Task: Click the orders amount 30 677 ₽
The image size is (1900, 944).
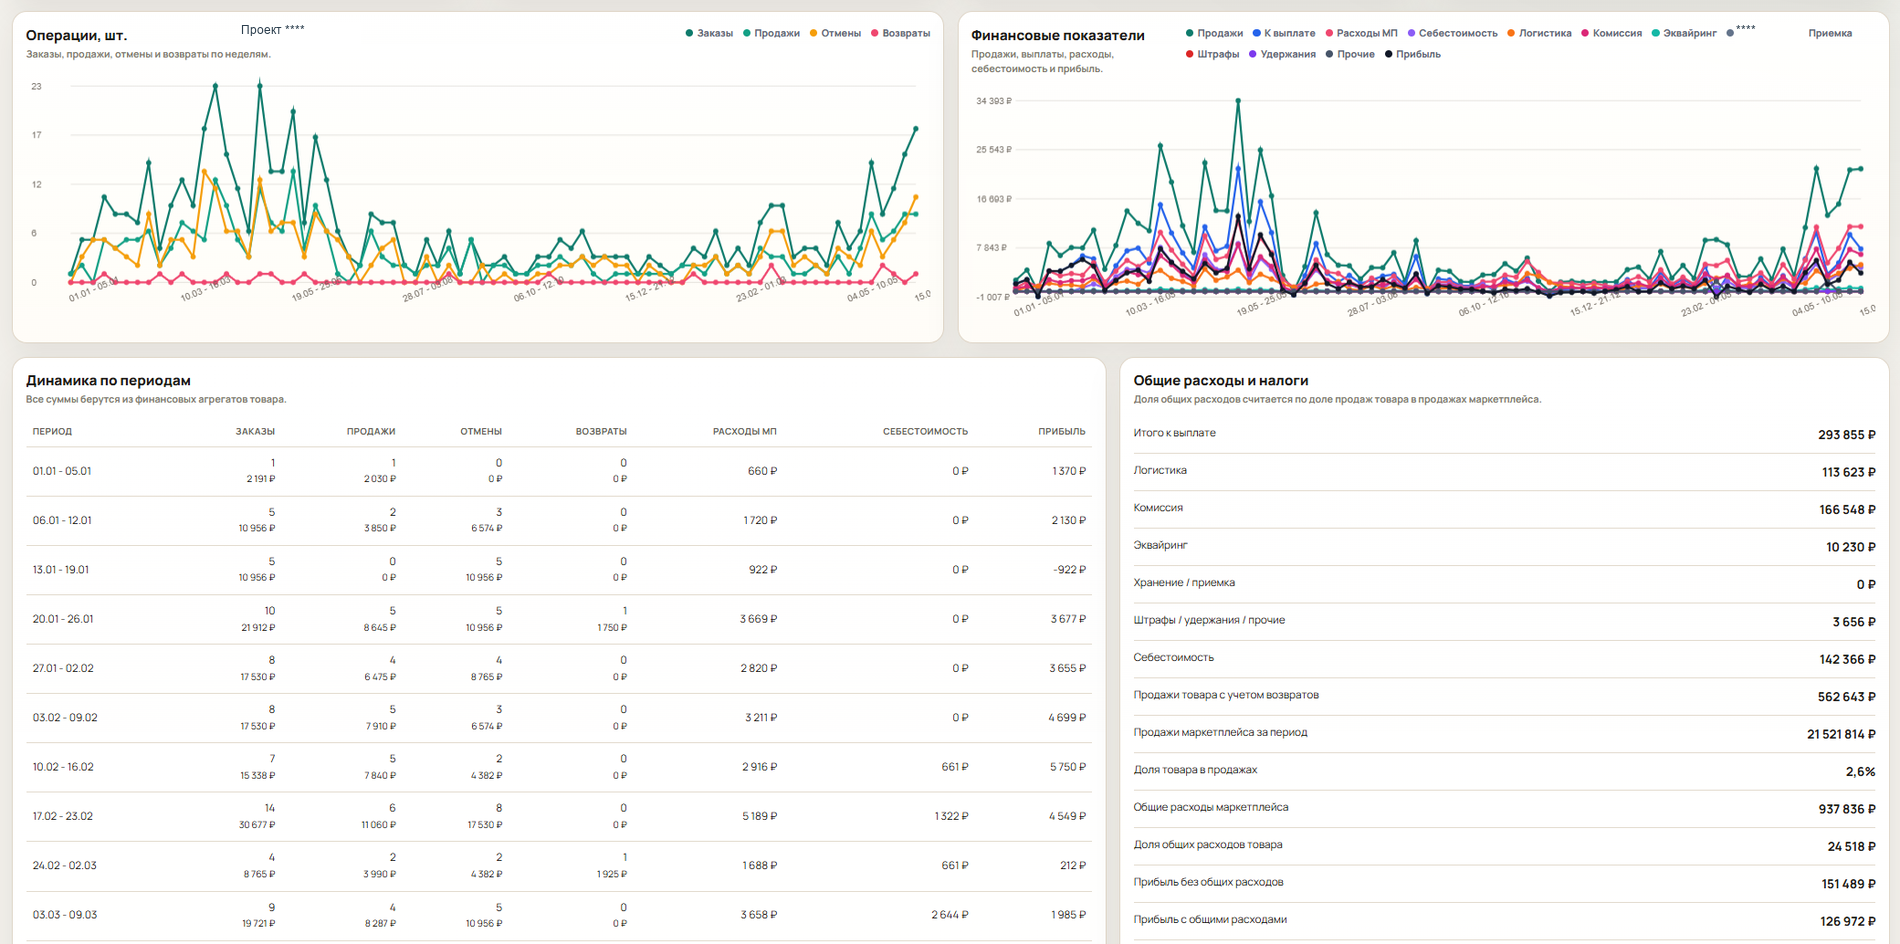Action: tap(257, 825)
